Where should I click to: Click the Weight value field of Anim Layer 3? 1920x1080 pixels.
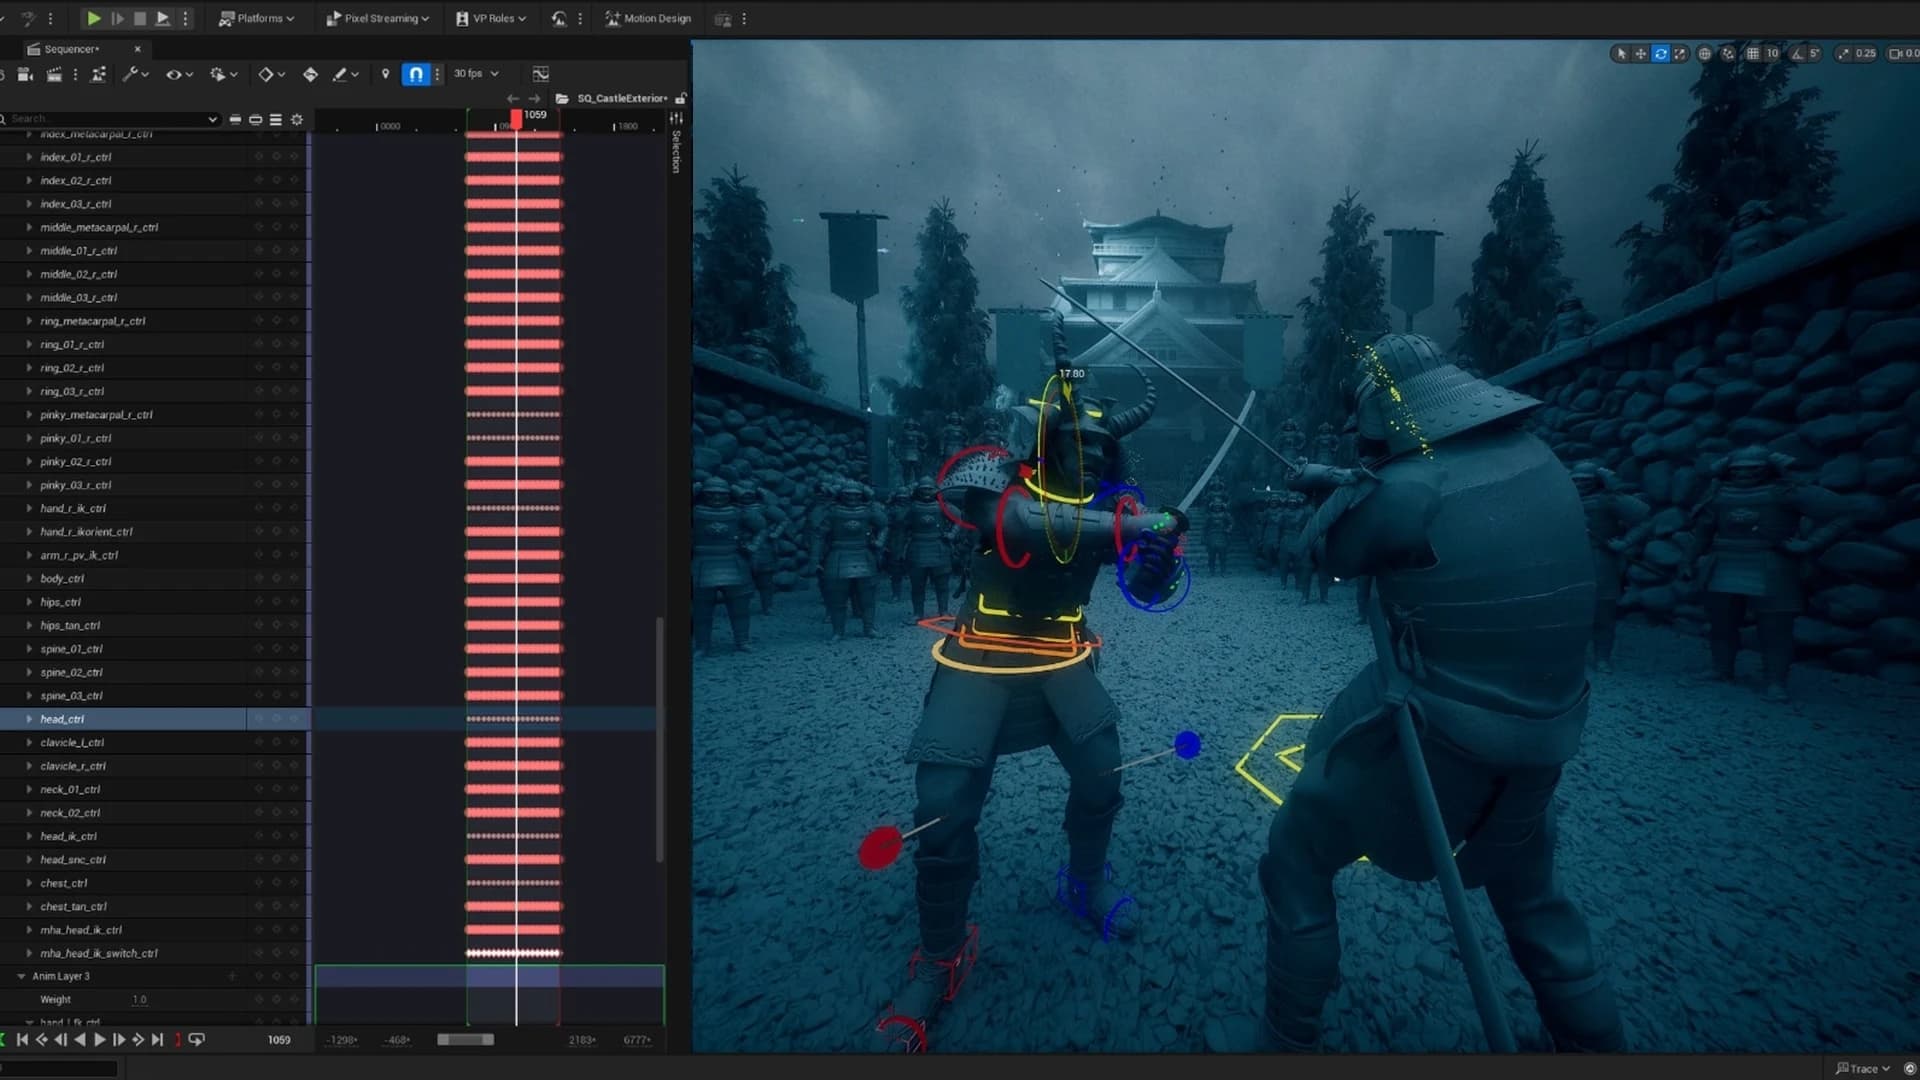pyautogui.click(x=140, y=999)
